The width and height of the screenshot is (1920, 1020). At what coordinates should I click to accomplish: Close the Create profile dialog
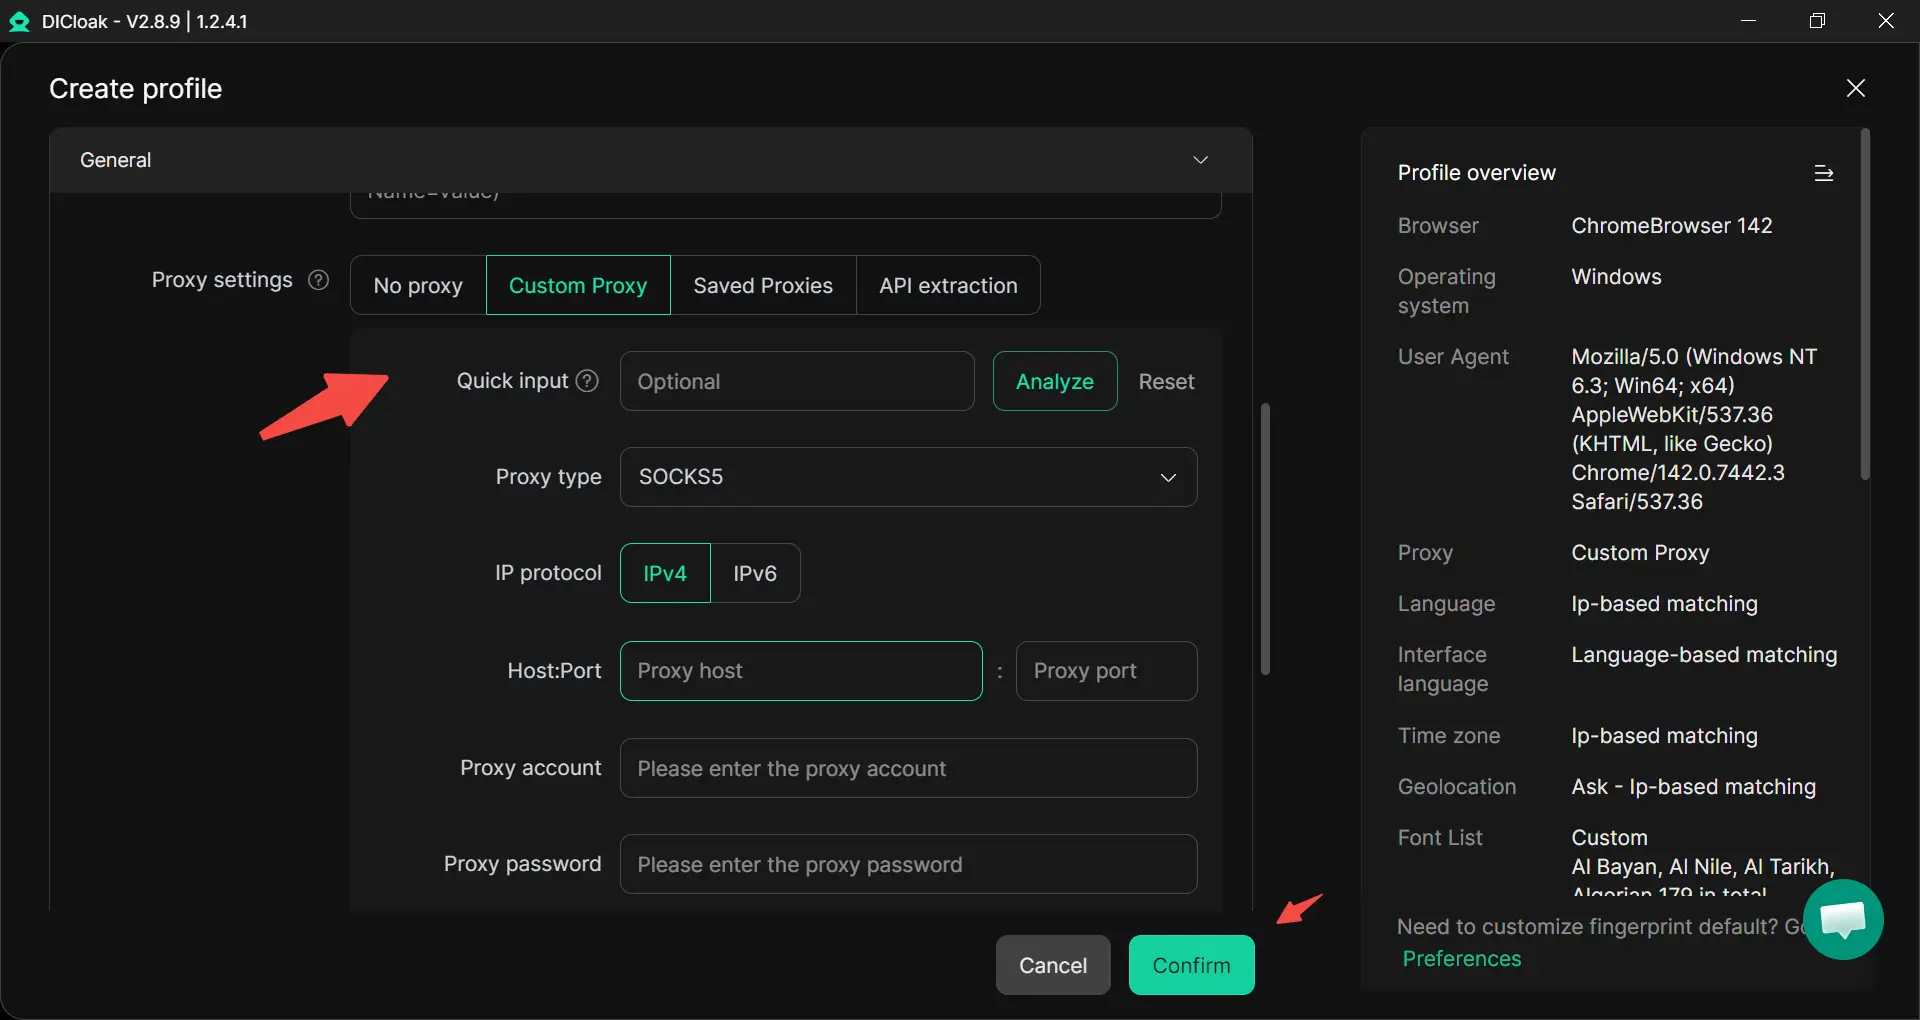[1855, 88]
